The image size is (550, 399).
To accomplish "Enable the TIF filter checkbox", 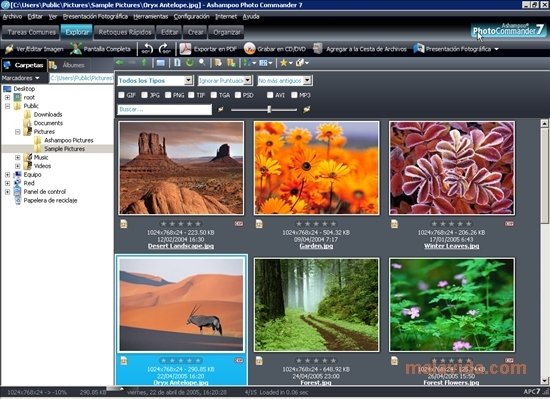I will 191,95.
